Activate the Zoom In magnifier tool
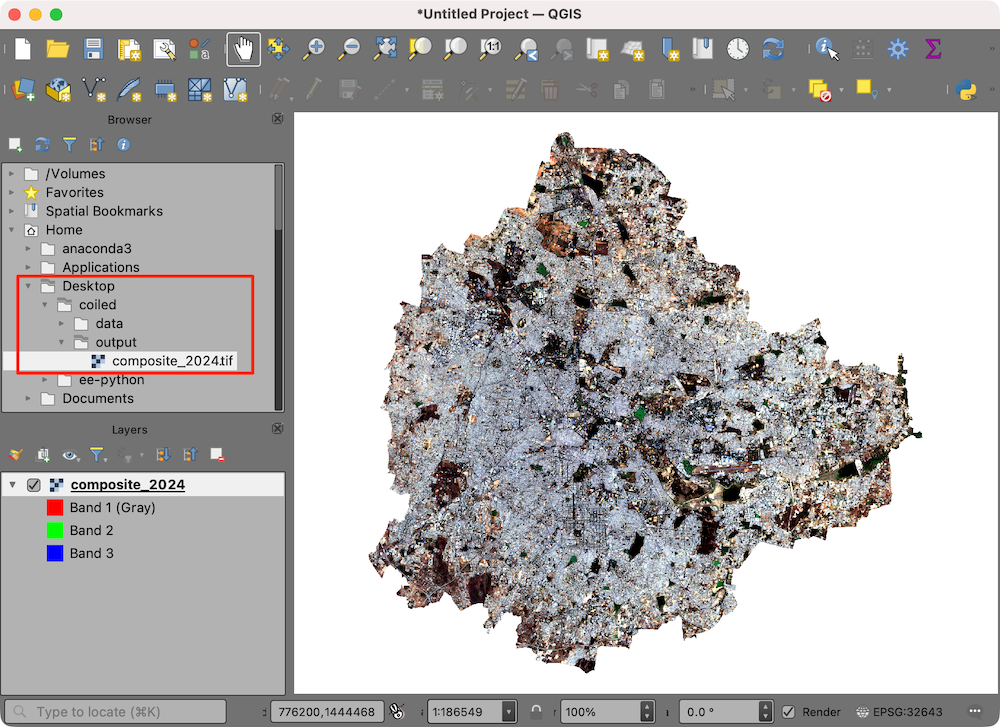 click(x=315, y=49)
